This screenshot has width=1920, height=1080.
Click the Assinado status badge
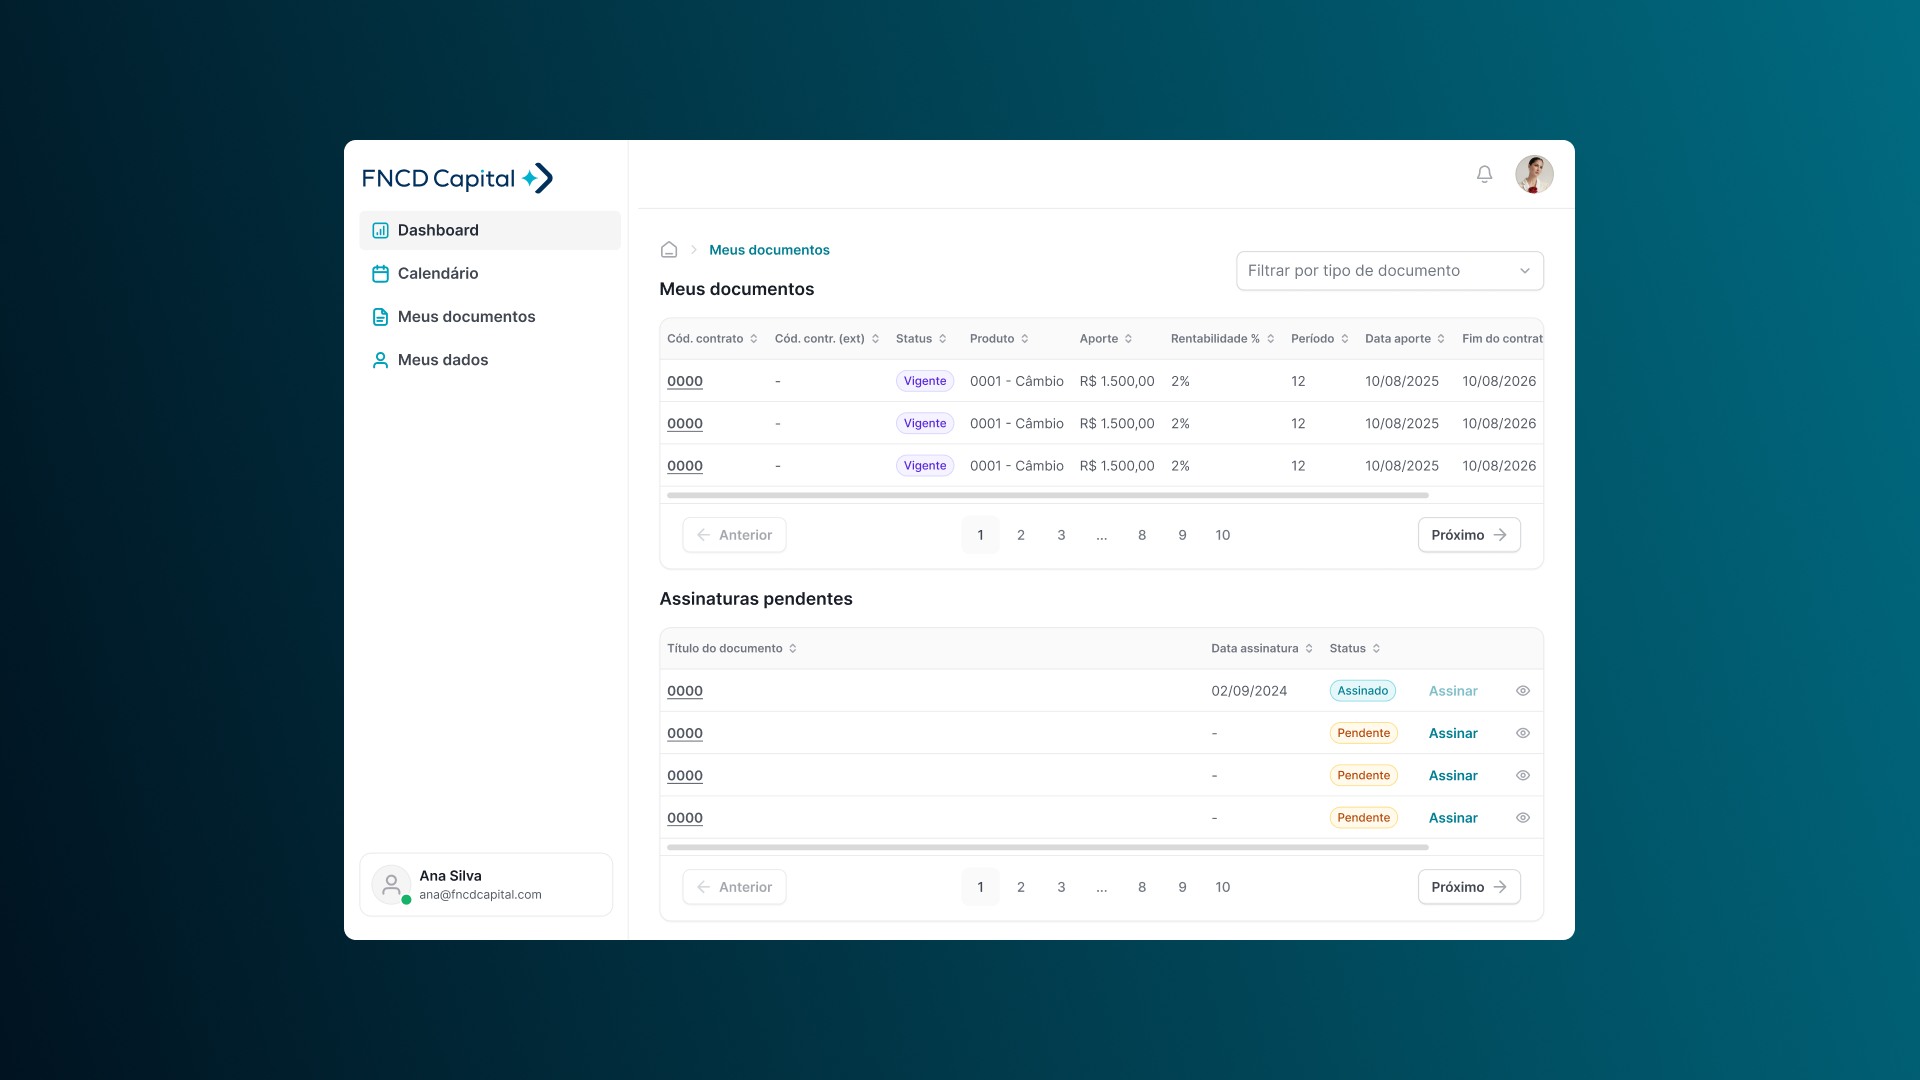(x=1362, y=691)
